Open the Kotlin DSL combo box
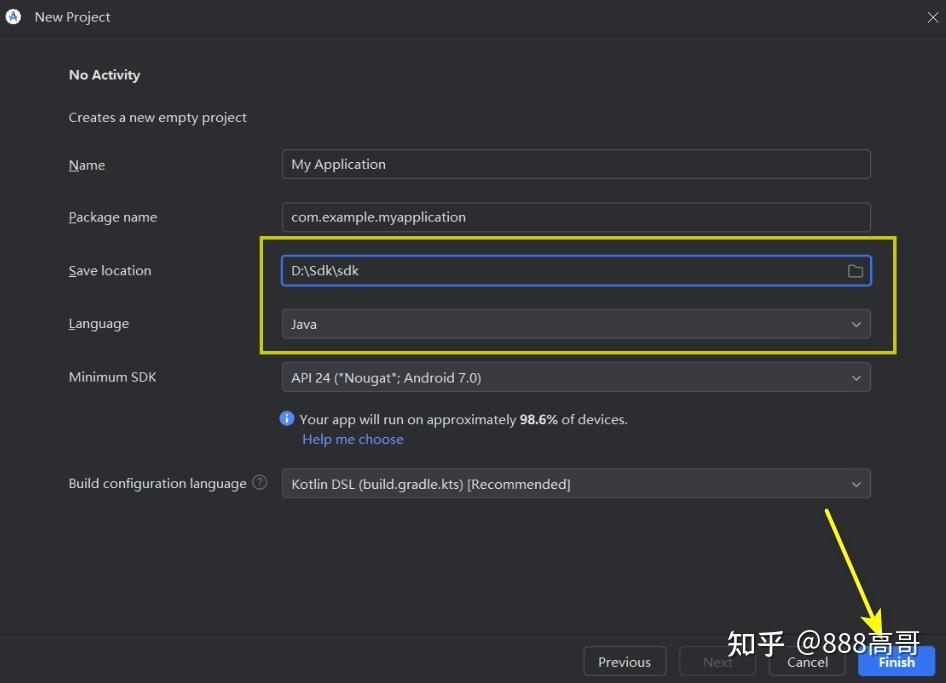The image size is (946, 683). [x=576, y=483]
